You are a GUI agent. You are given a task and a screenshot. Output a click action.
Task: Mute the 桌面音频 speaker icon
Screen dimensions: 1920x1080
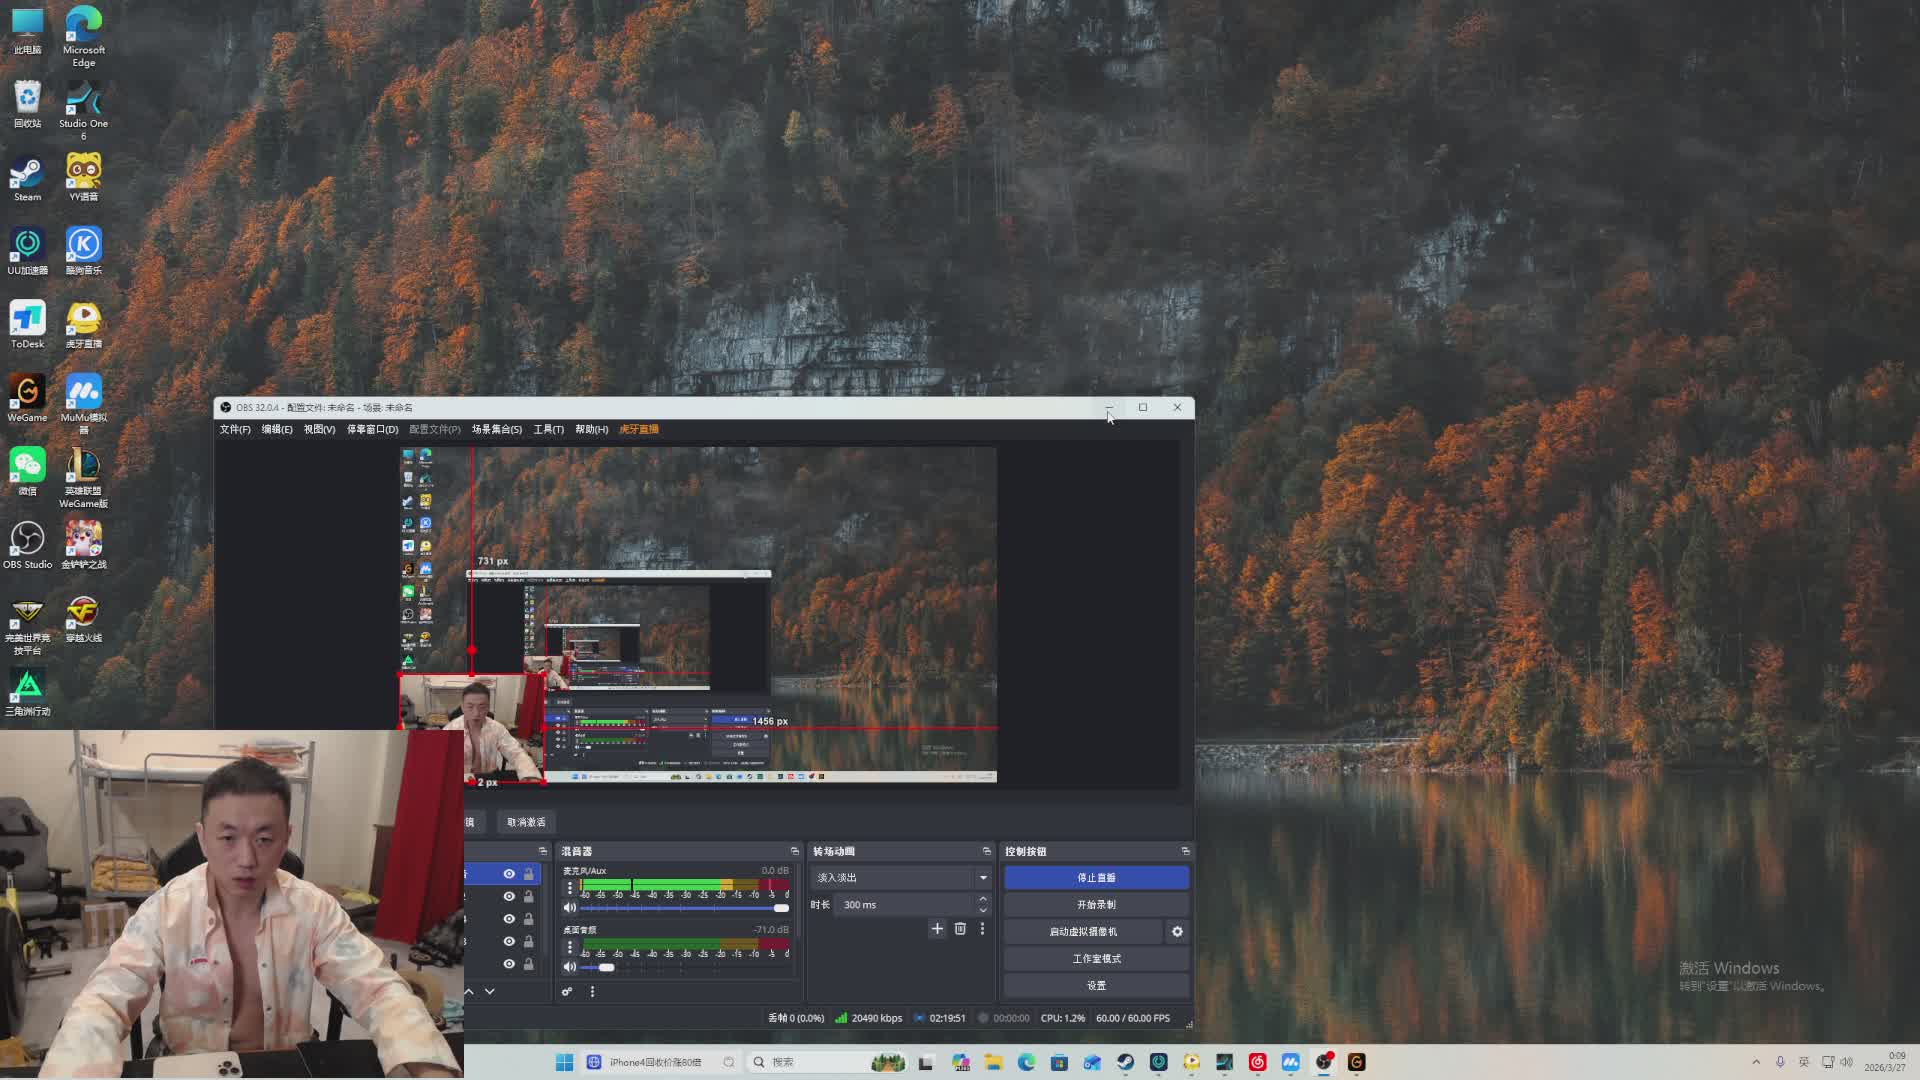(570, 967)
